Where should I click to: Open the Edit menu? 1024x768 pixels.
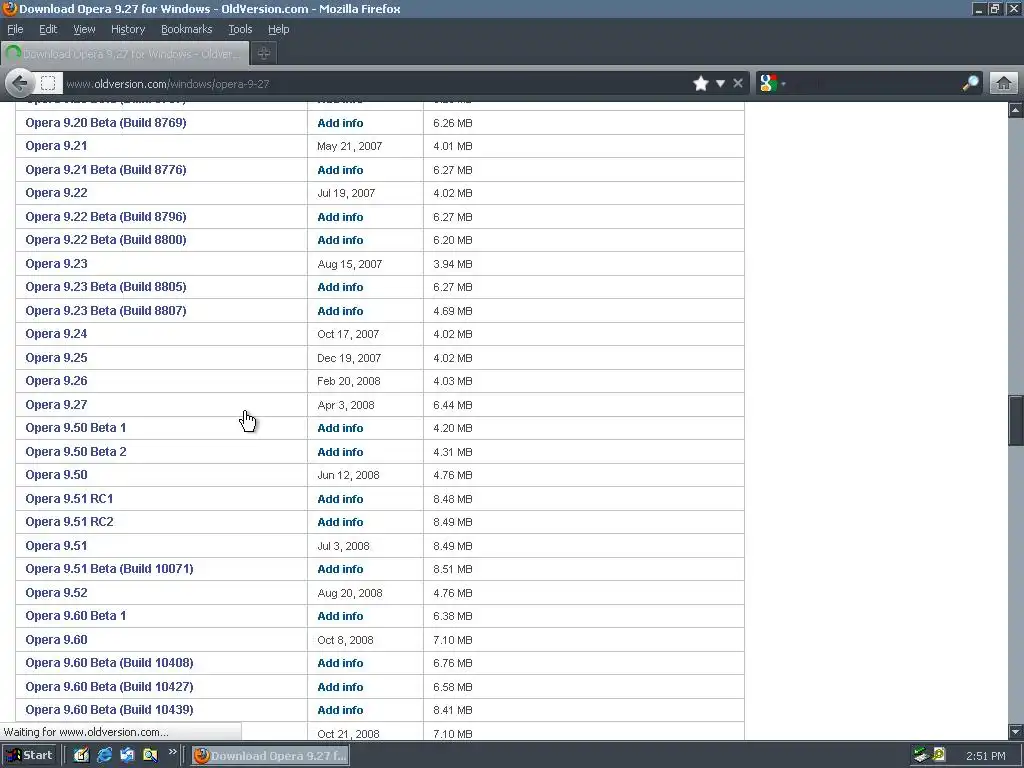[x=48, y=29]
